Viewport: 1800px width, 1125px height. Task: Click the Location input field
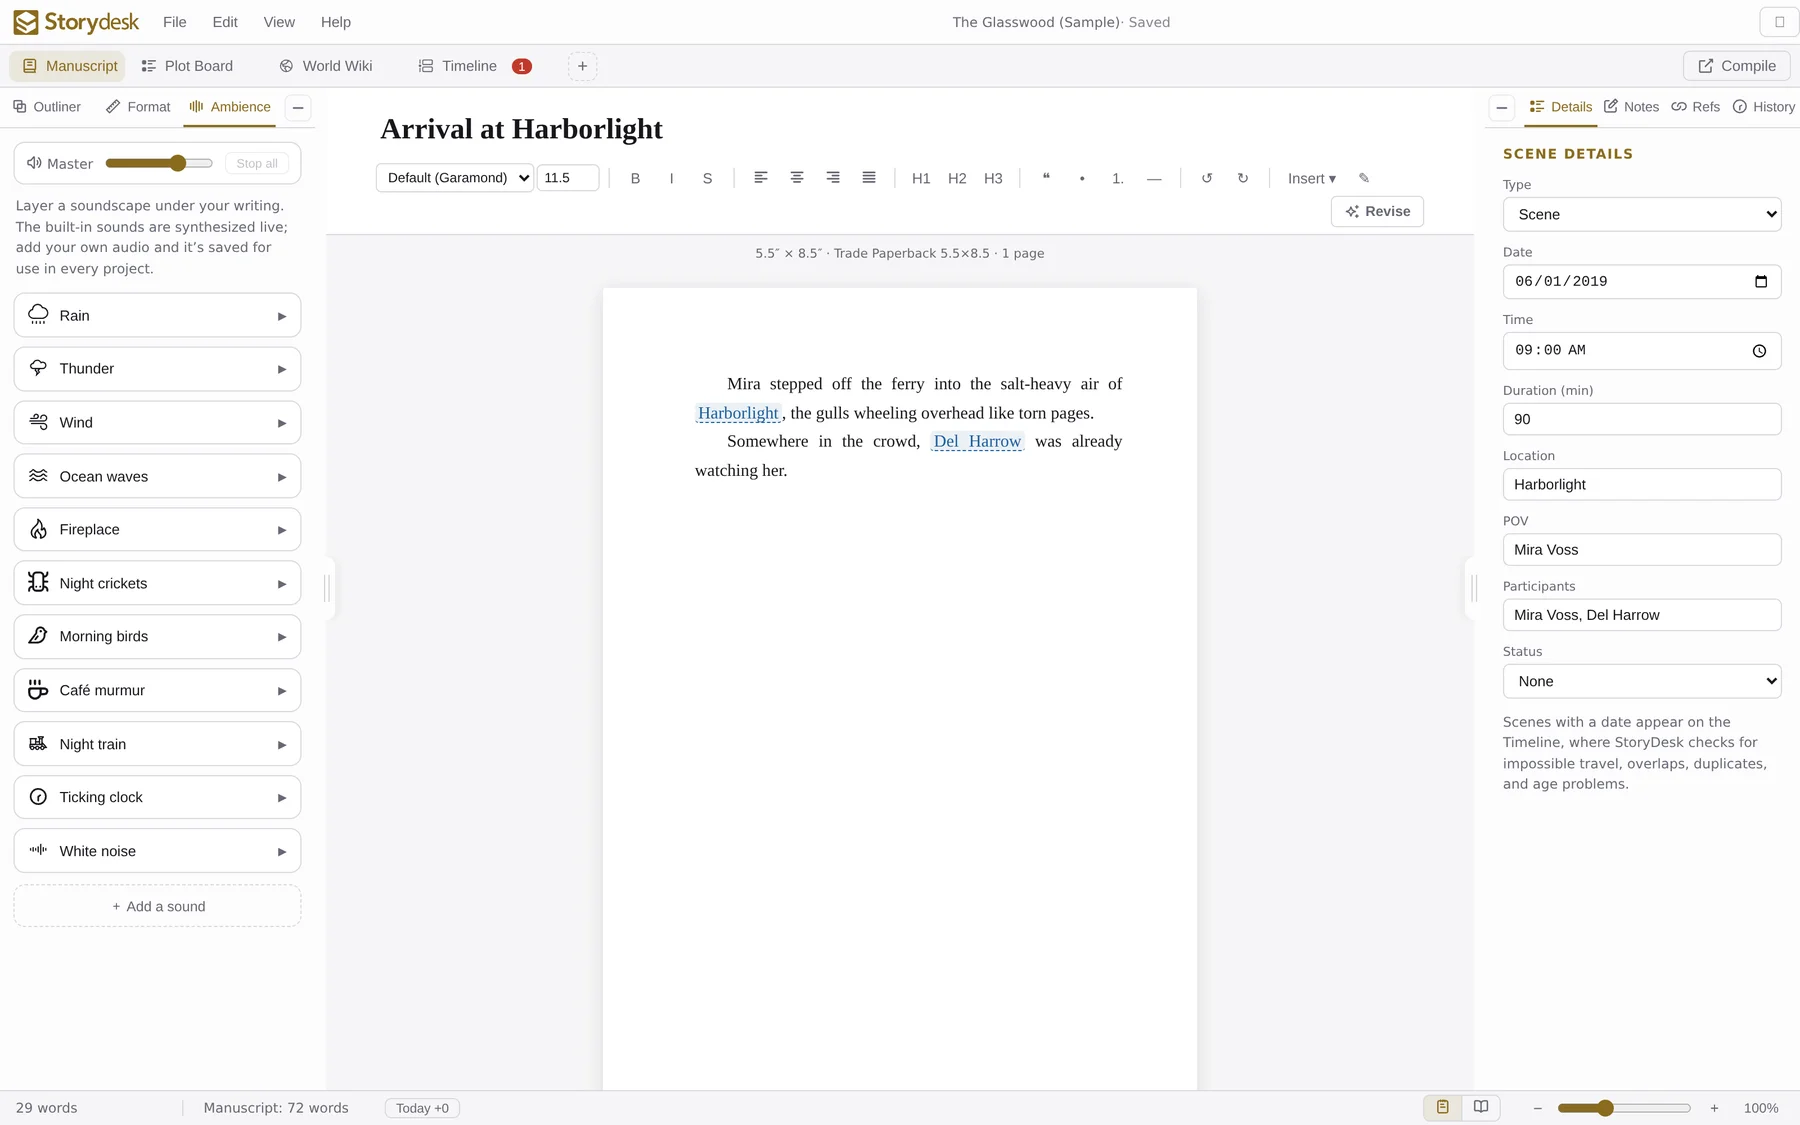(x=1642, y=484)
